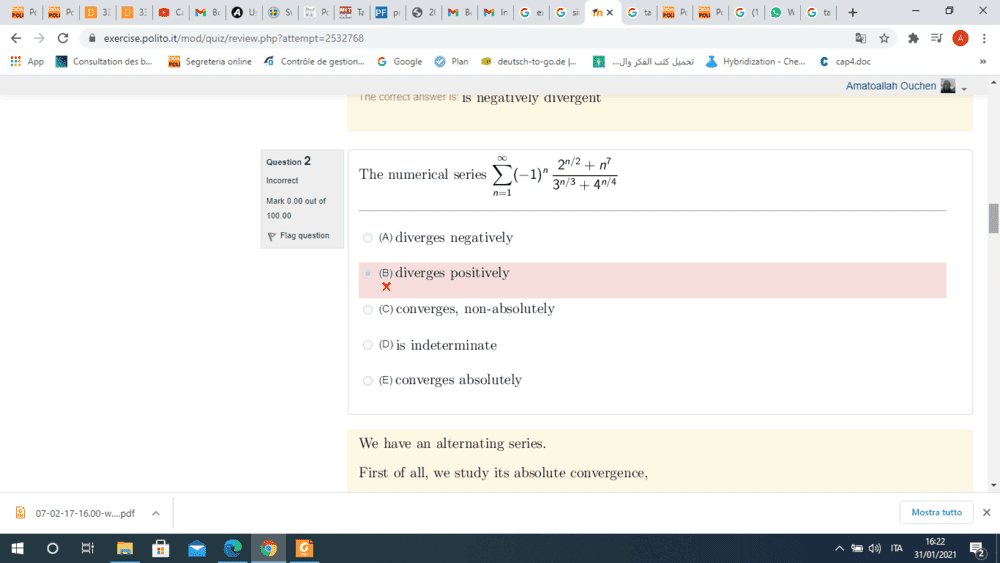Image resolution: width=1000 pixels, height=563 pixels.
Task: Show hidden bookmarks with the overflow chevron
Action: (982, 61)
